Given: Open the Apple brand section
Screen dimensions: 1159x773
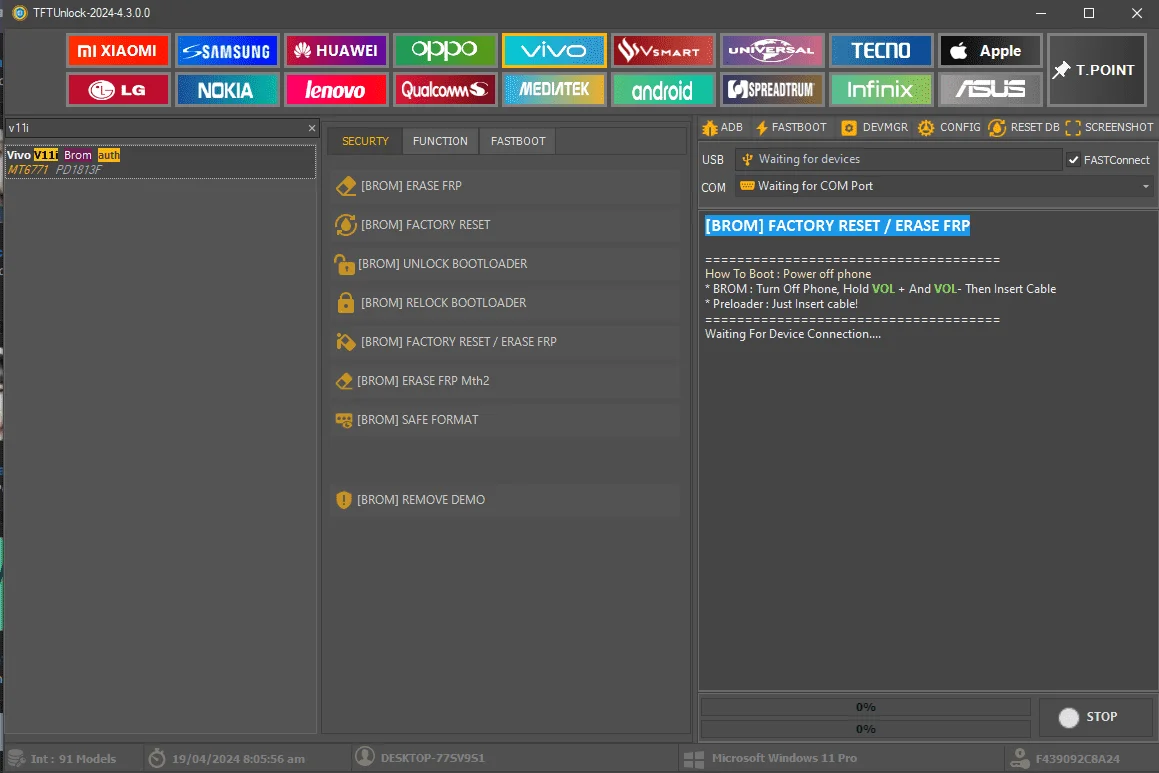Looking at the screenshot, I should click(989, 50).
